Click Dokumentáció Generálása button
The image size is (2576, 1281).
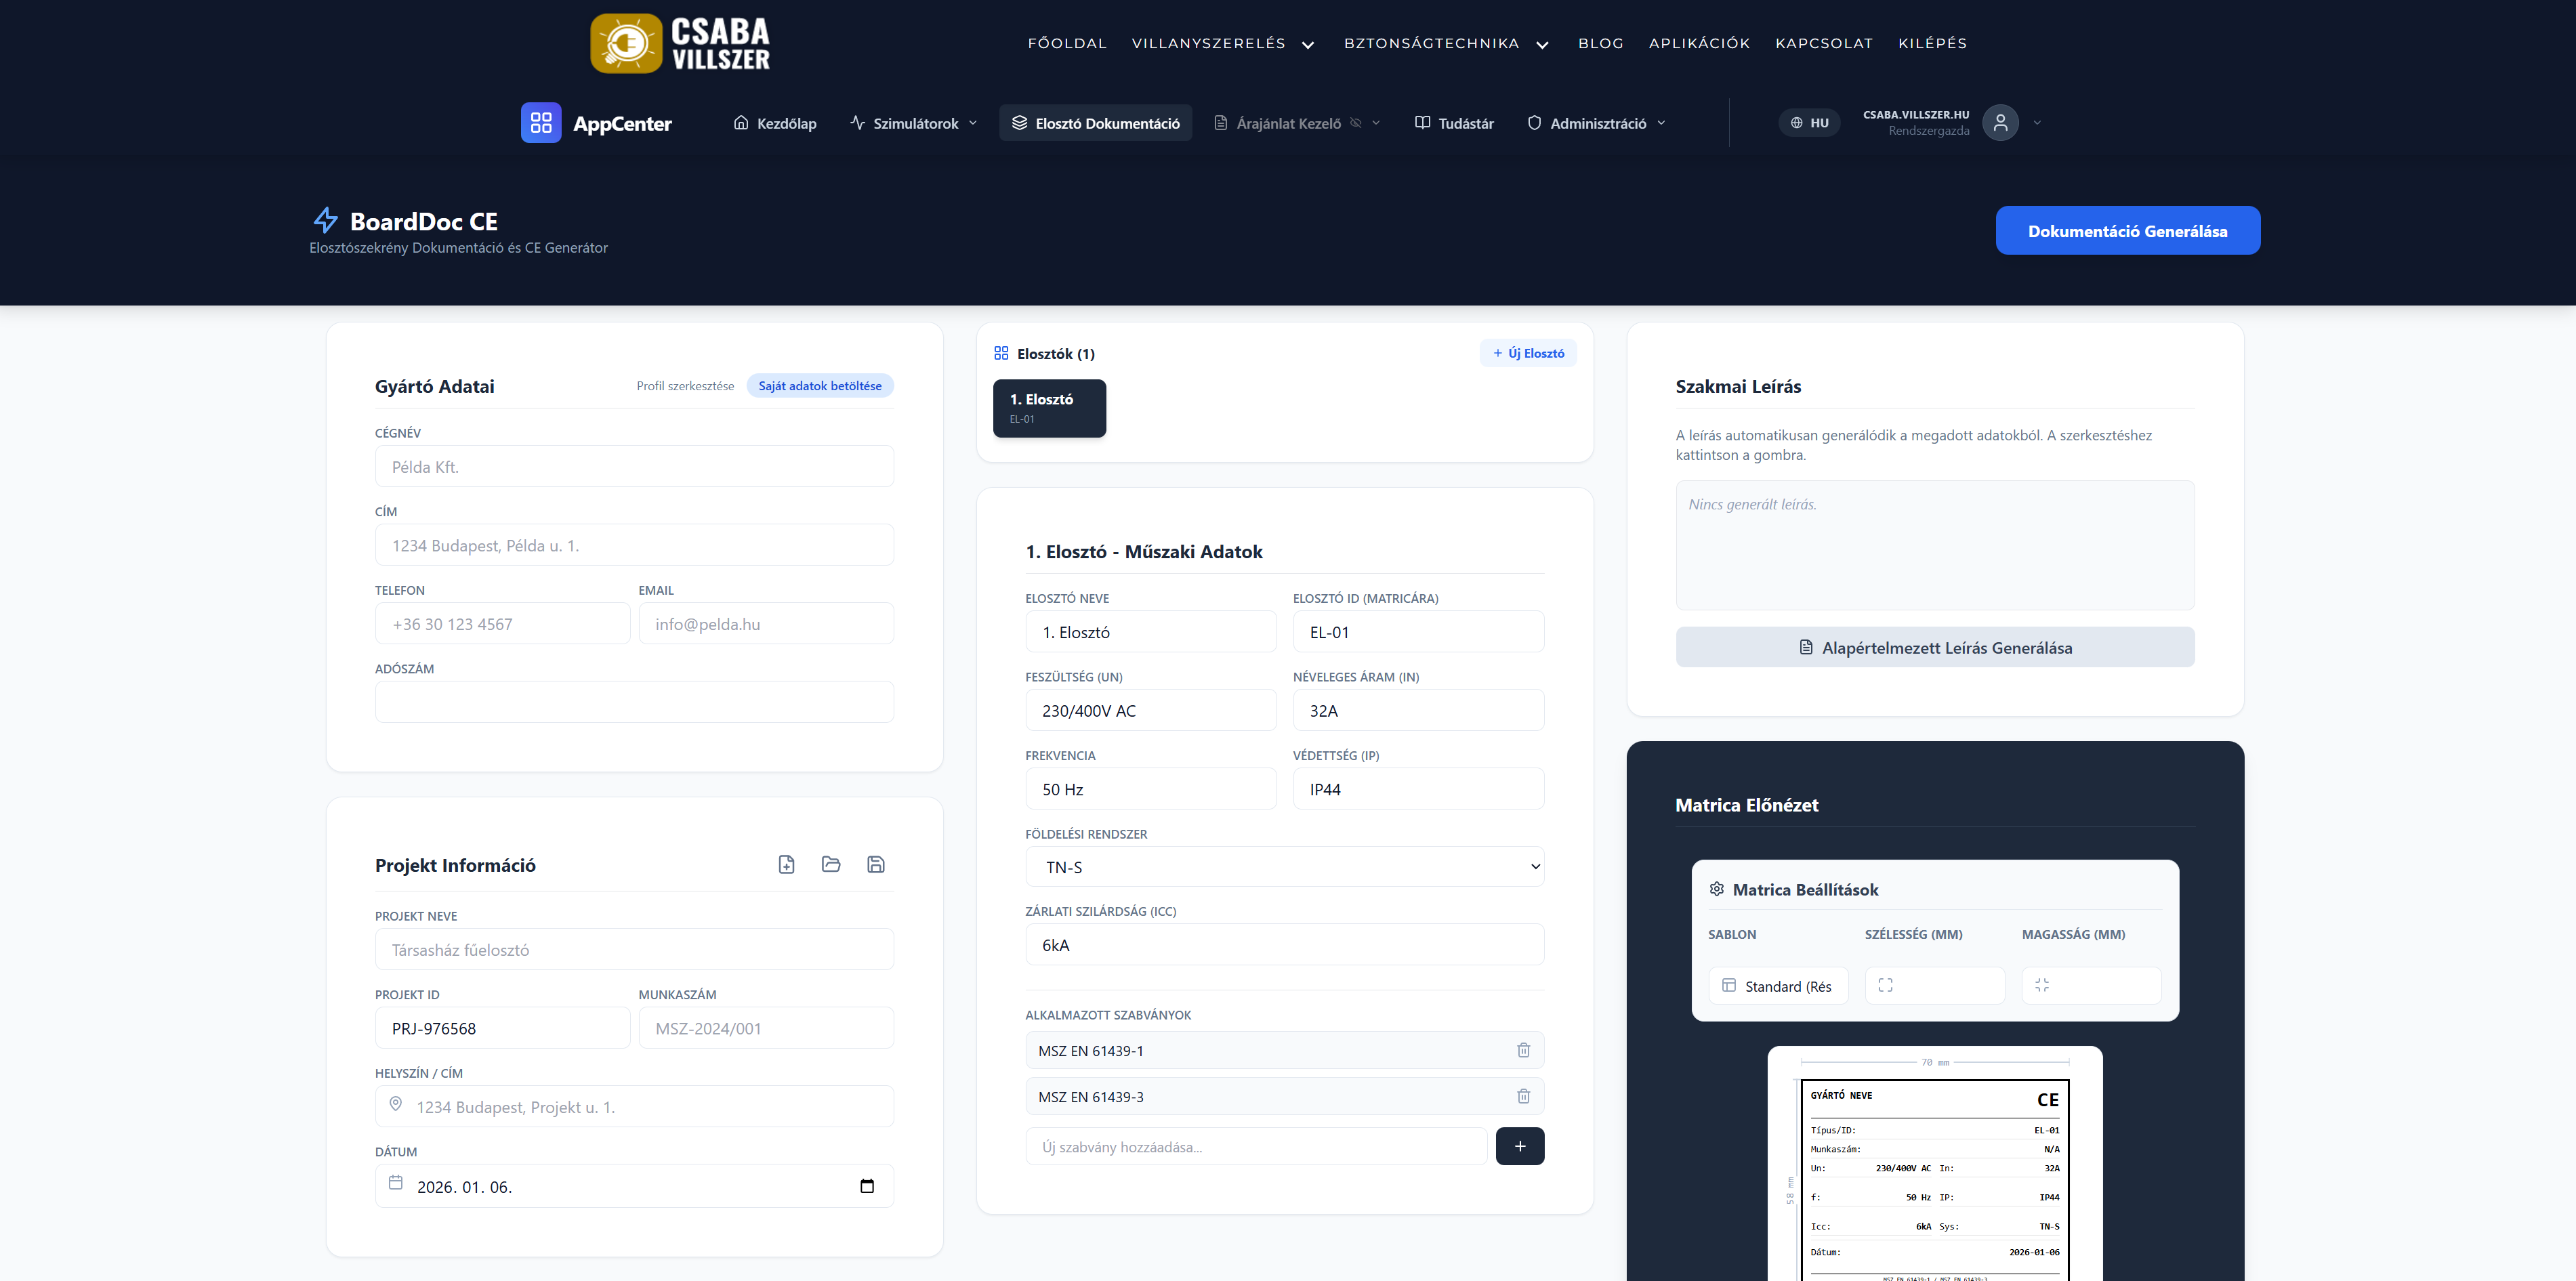[x=2127, y=231]
